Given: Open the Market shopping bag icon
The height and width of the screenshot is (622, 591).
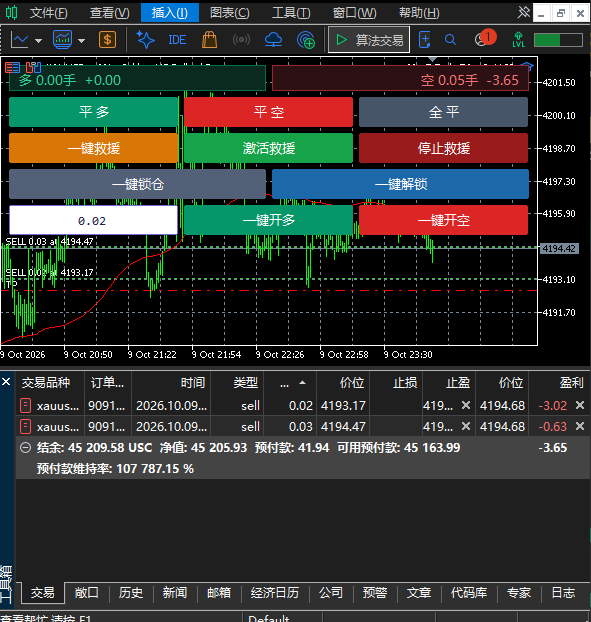Looking at the screenshot, I should pyautogui.click(x=209, y=40).
